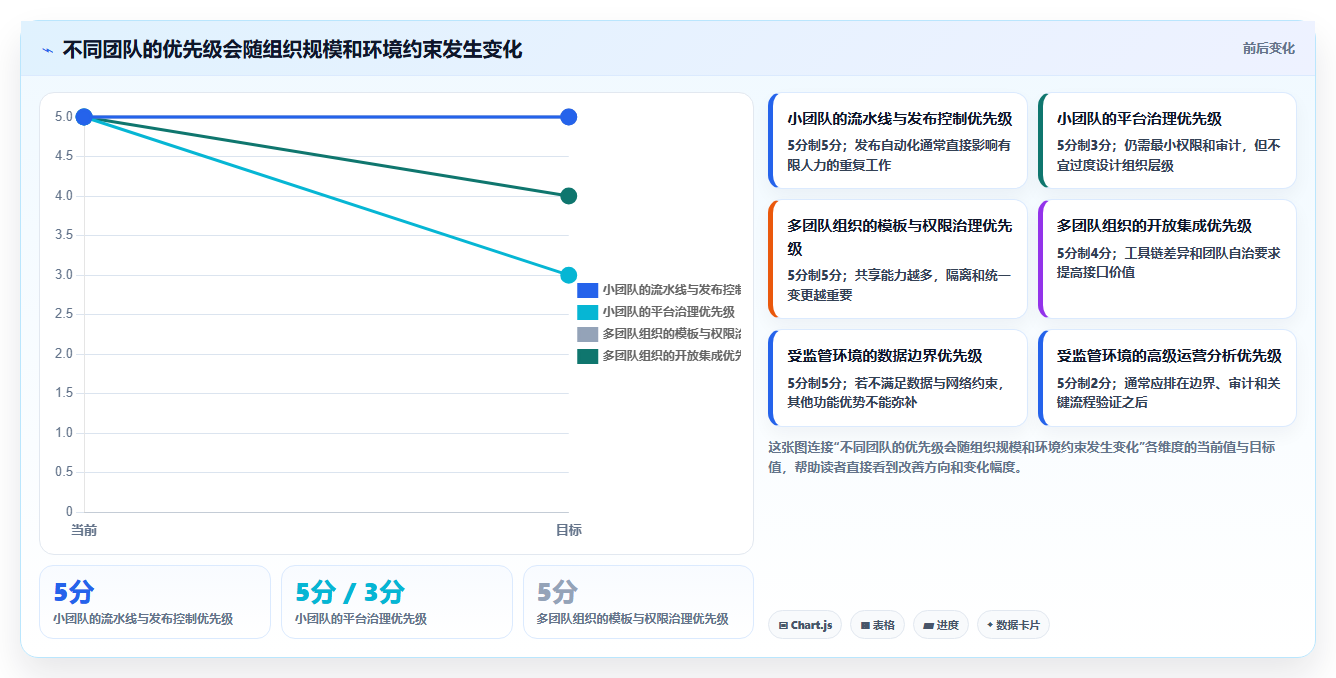
Task: Click the 多团队组织的开放集成 legend label
Action: [x=671, y=356]
